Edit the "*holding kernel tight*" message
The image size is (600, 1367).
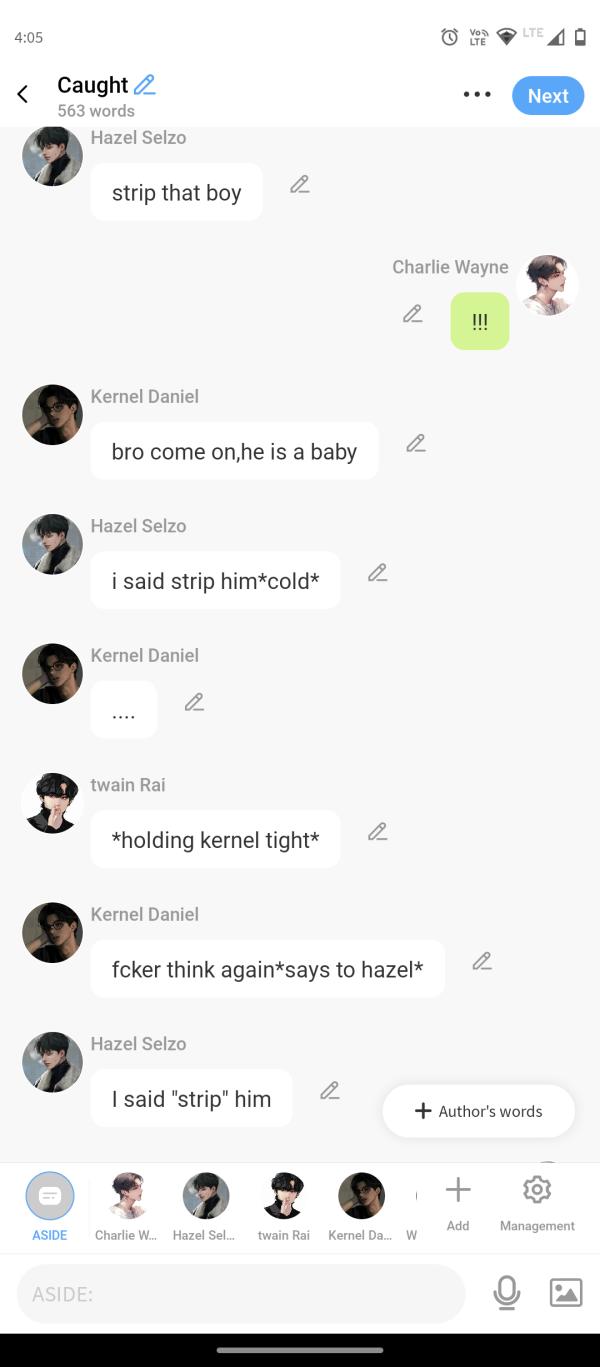coord(377,832)
